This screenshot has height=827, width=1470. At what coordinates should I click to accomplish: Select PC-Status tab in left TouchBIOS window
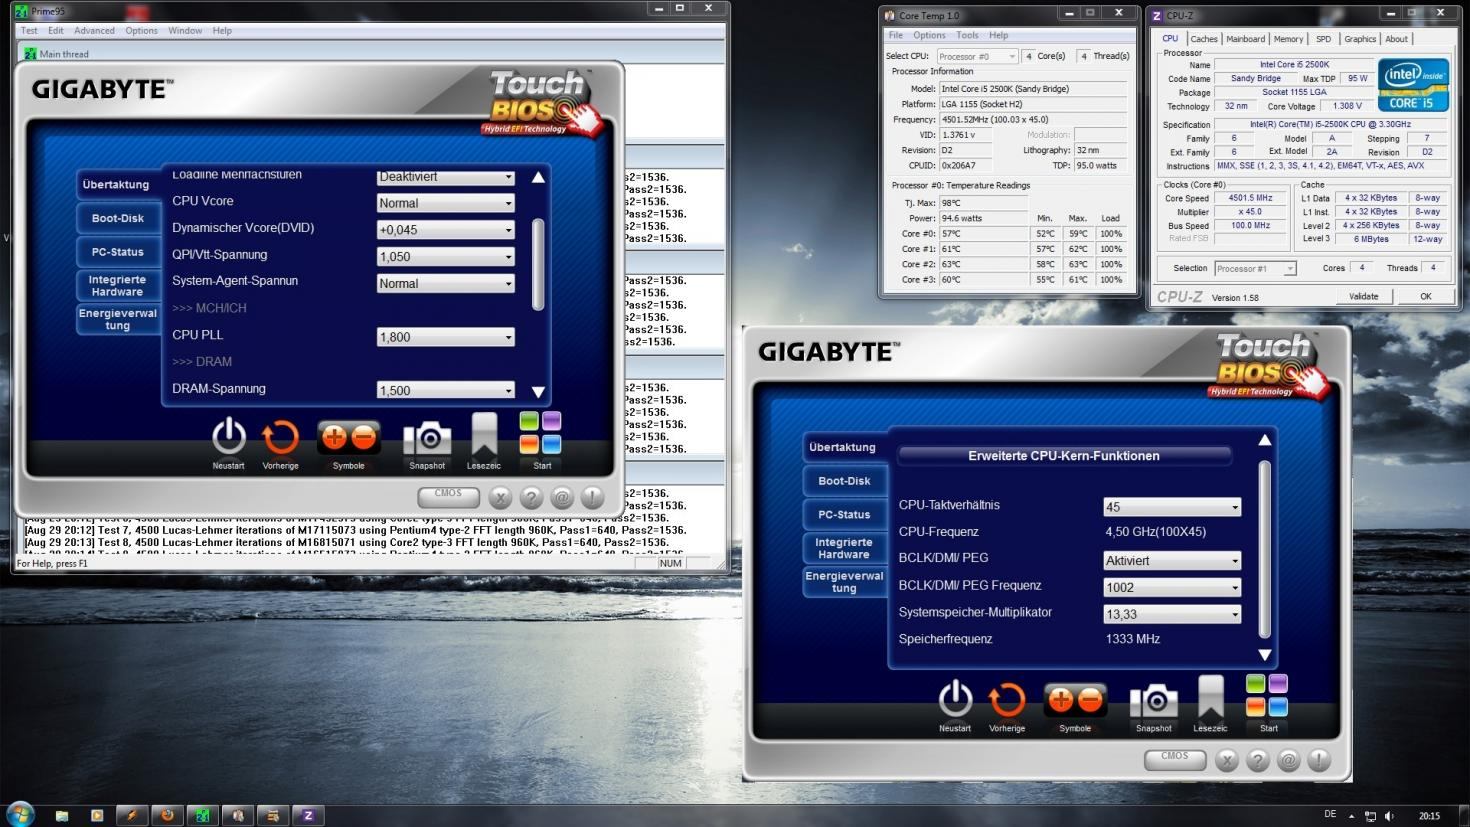tap(118, 252)
